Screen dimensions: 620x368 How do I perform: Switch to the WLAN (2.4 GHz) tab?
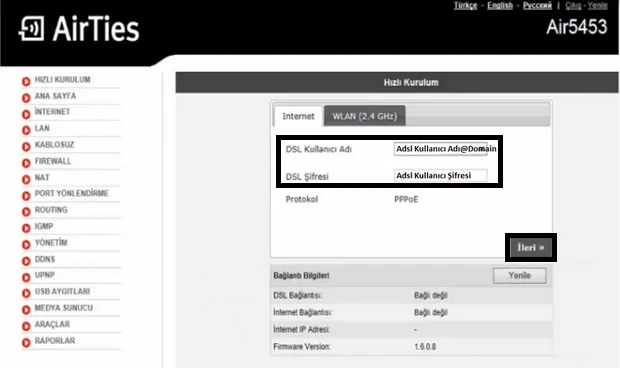[x=365, y=116]
